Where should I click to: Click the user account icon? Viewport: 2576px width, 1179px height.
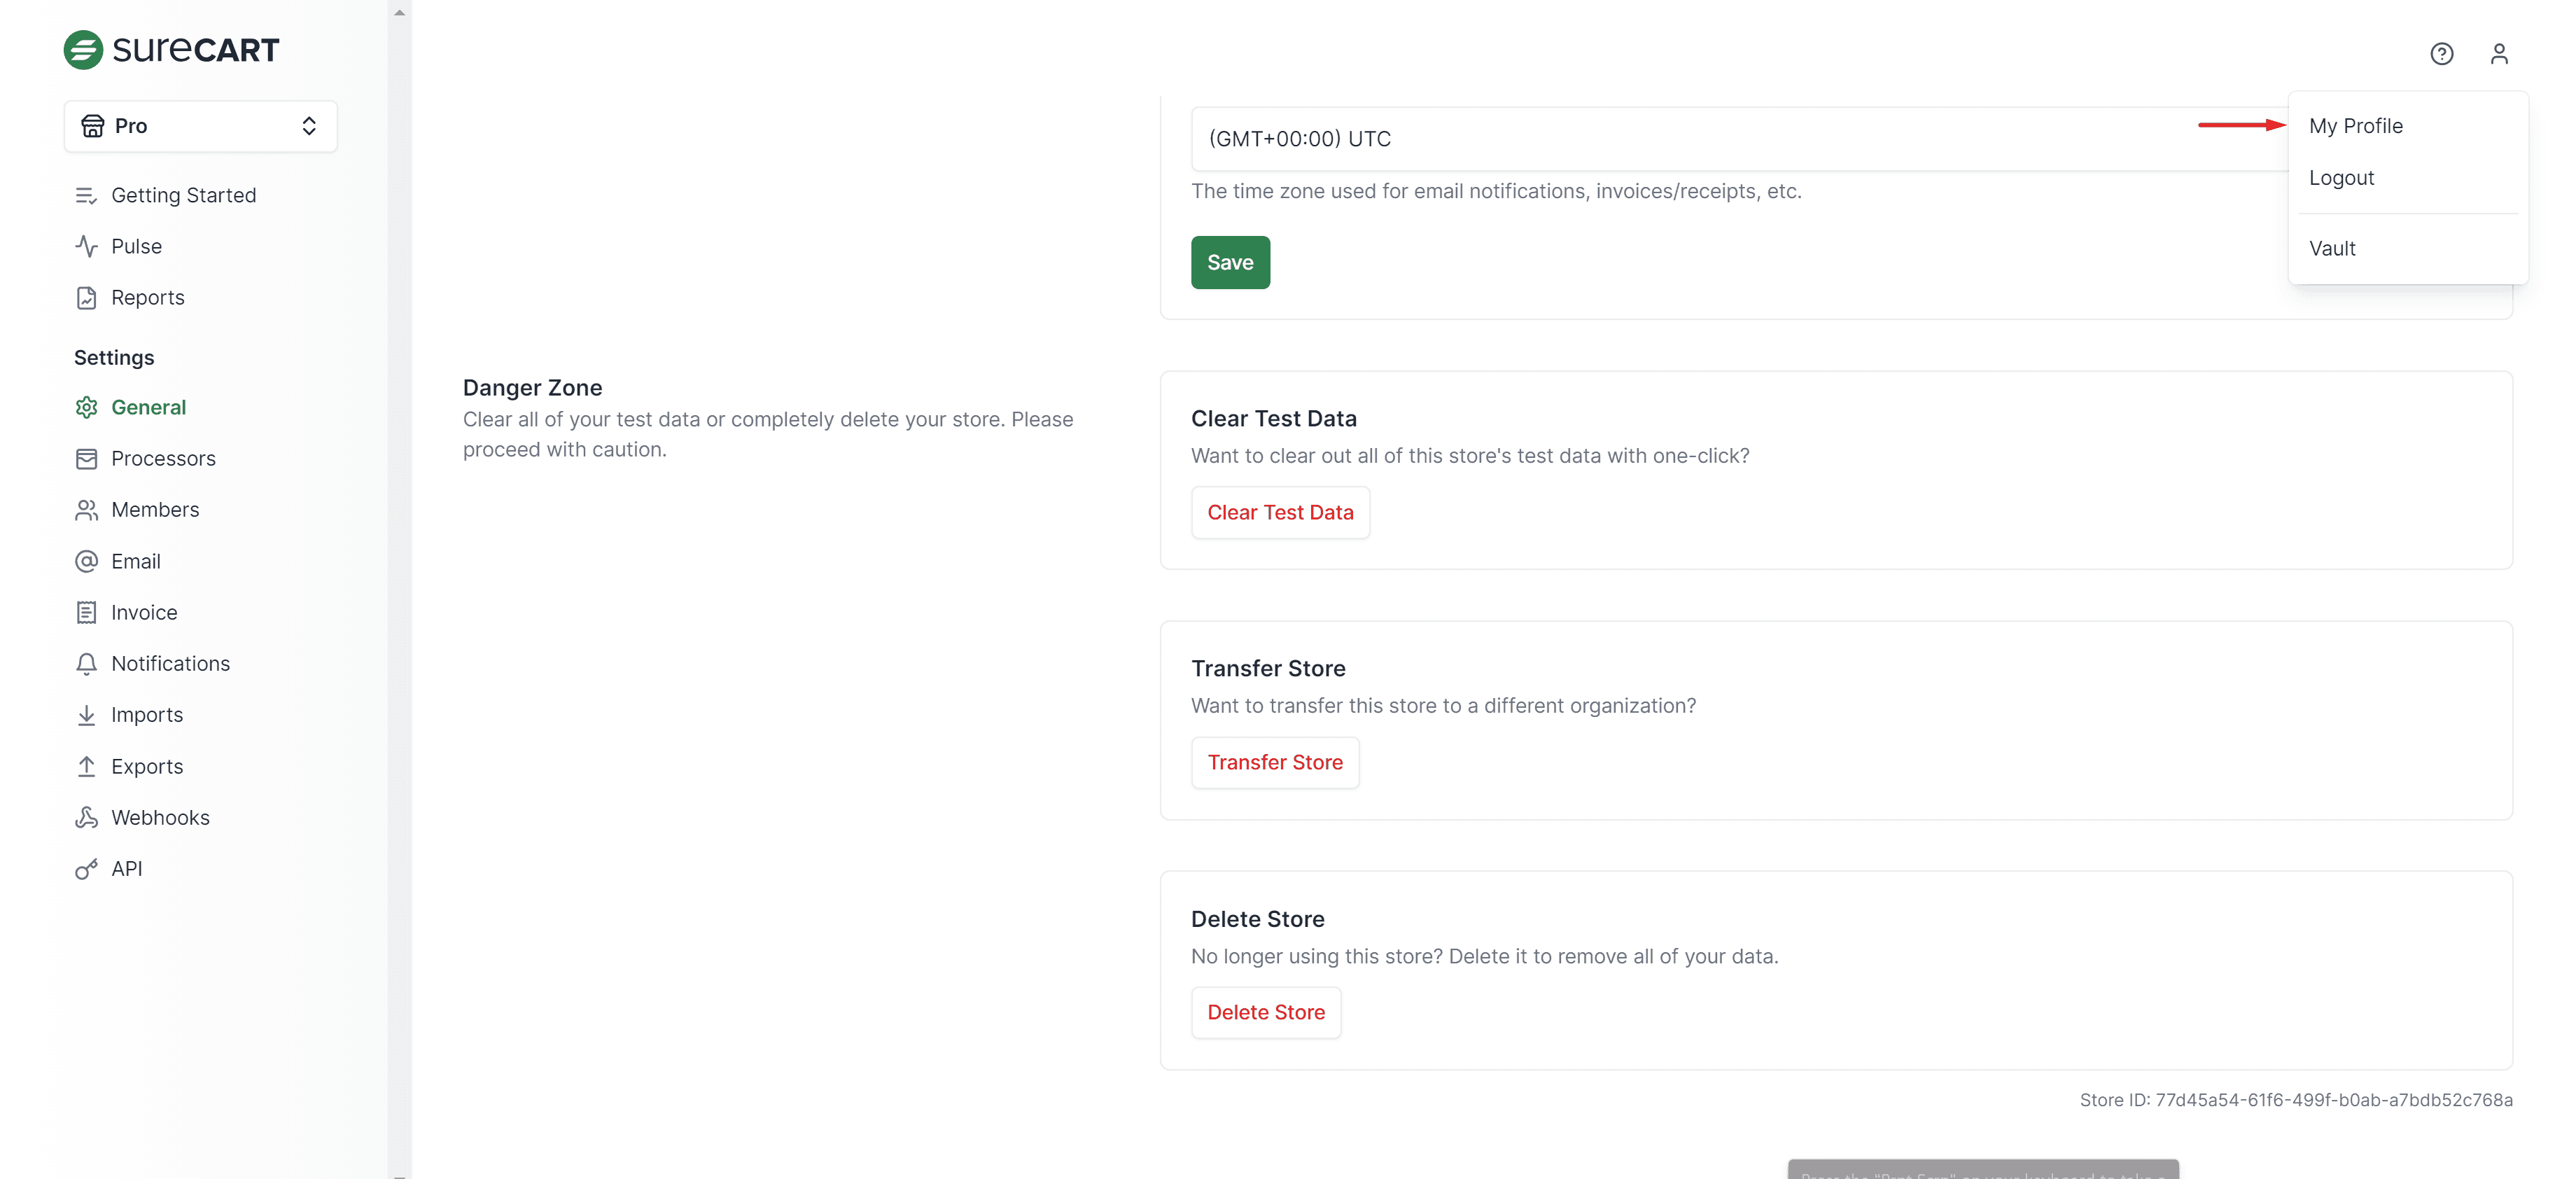pyautogui.click(x=2498, y=54)
